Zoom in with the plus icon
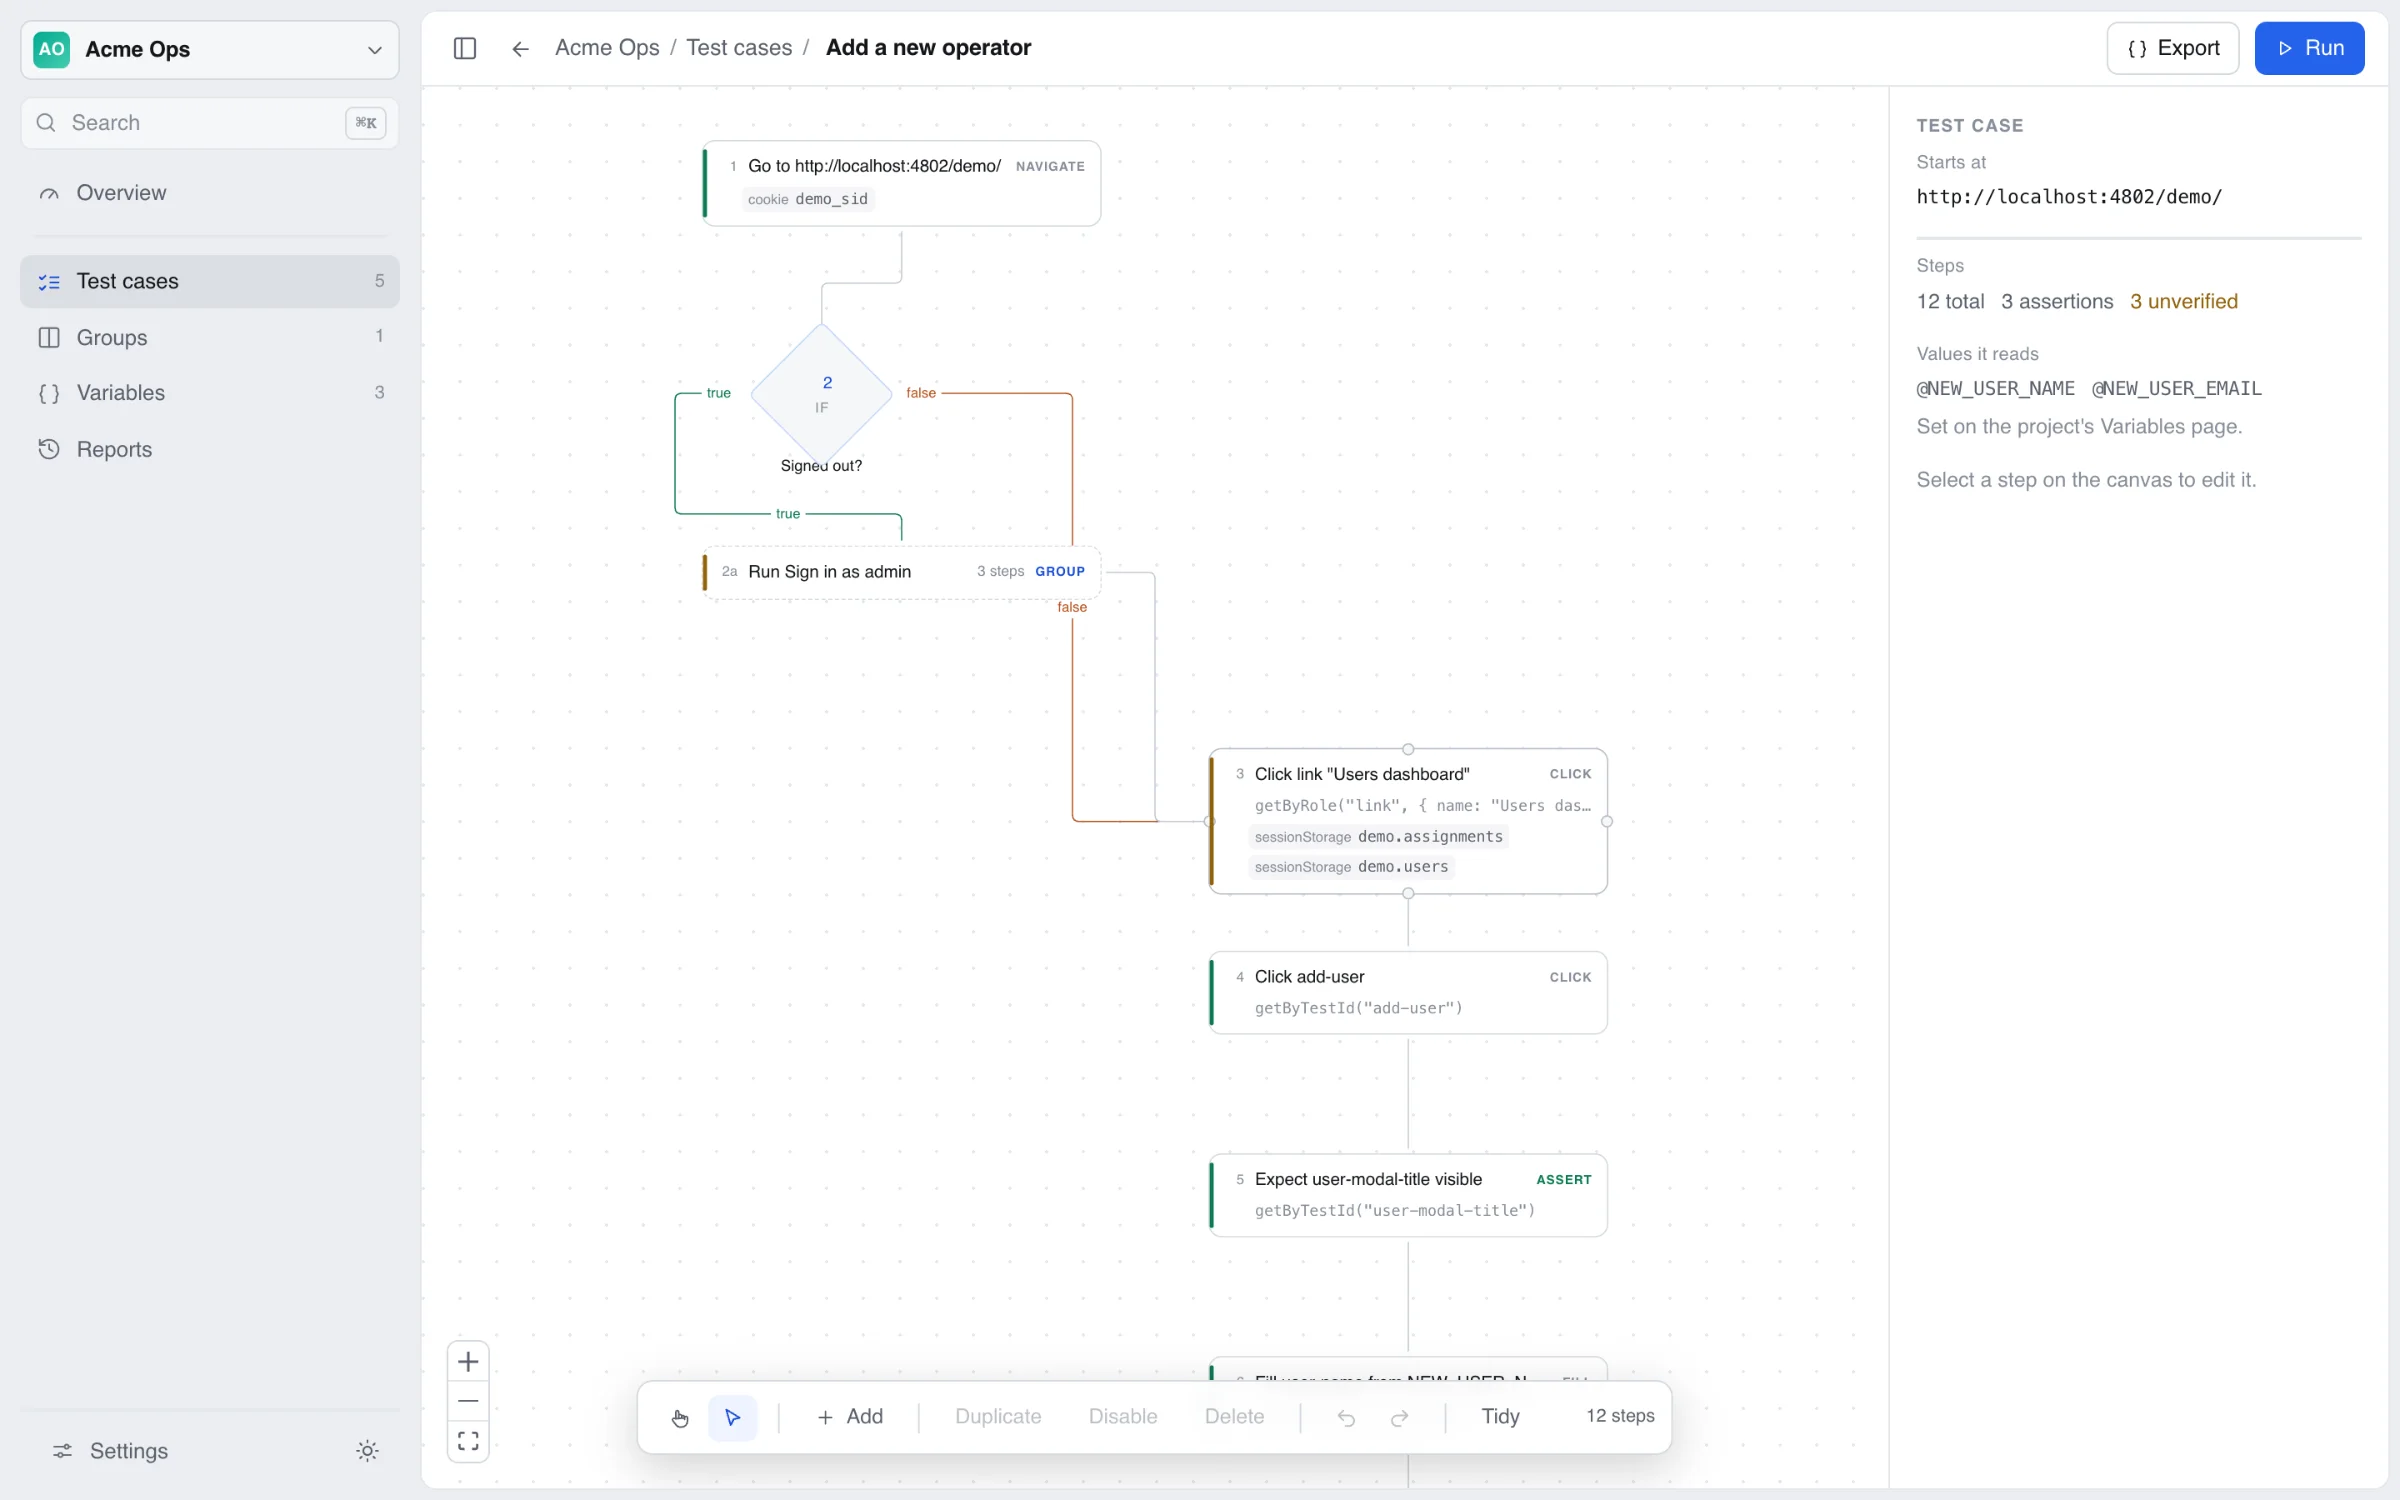Screen dimensions: 2400x1500 click(x=468, y=1361)
